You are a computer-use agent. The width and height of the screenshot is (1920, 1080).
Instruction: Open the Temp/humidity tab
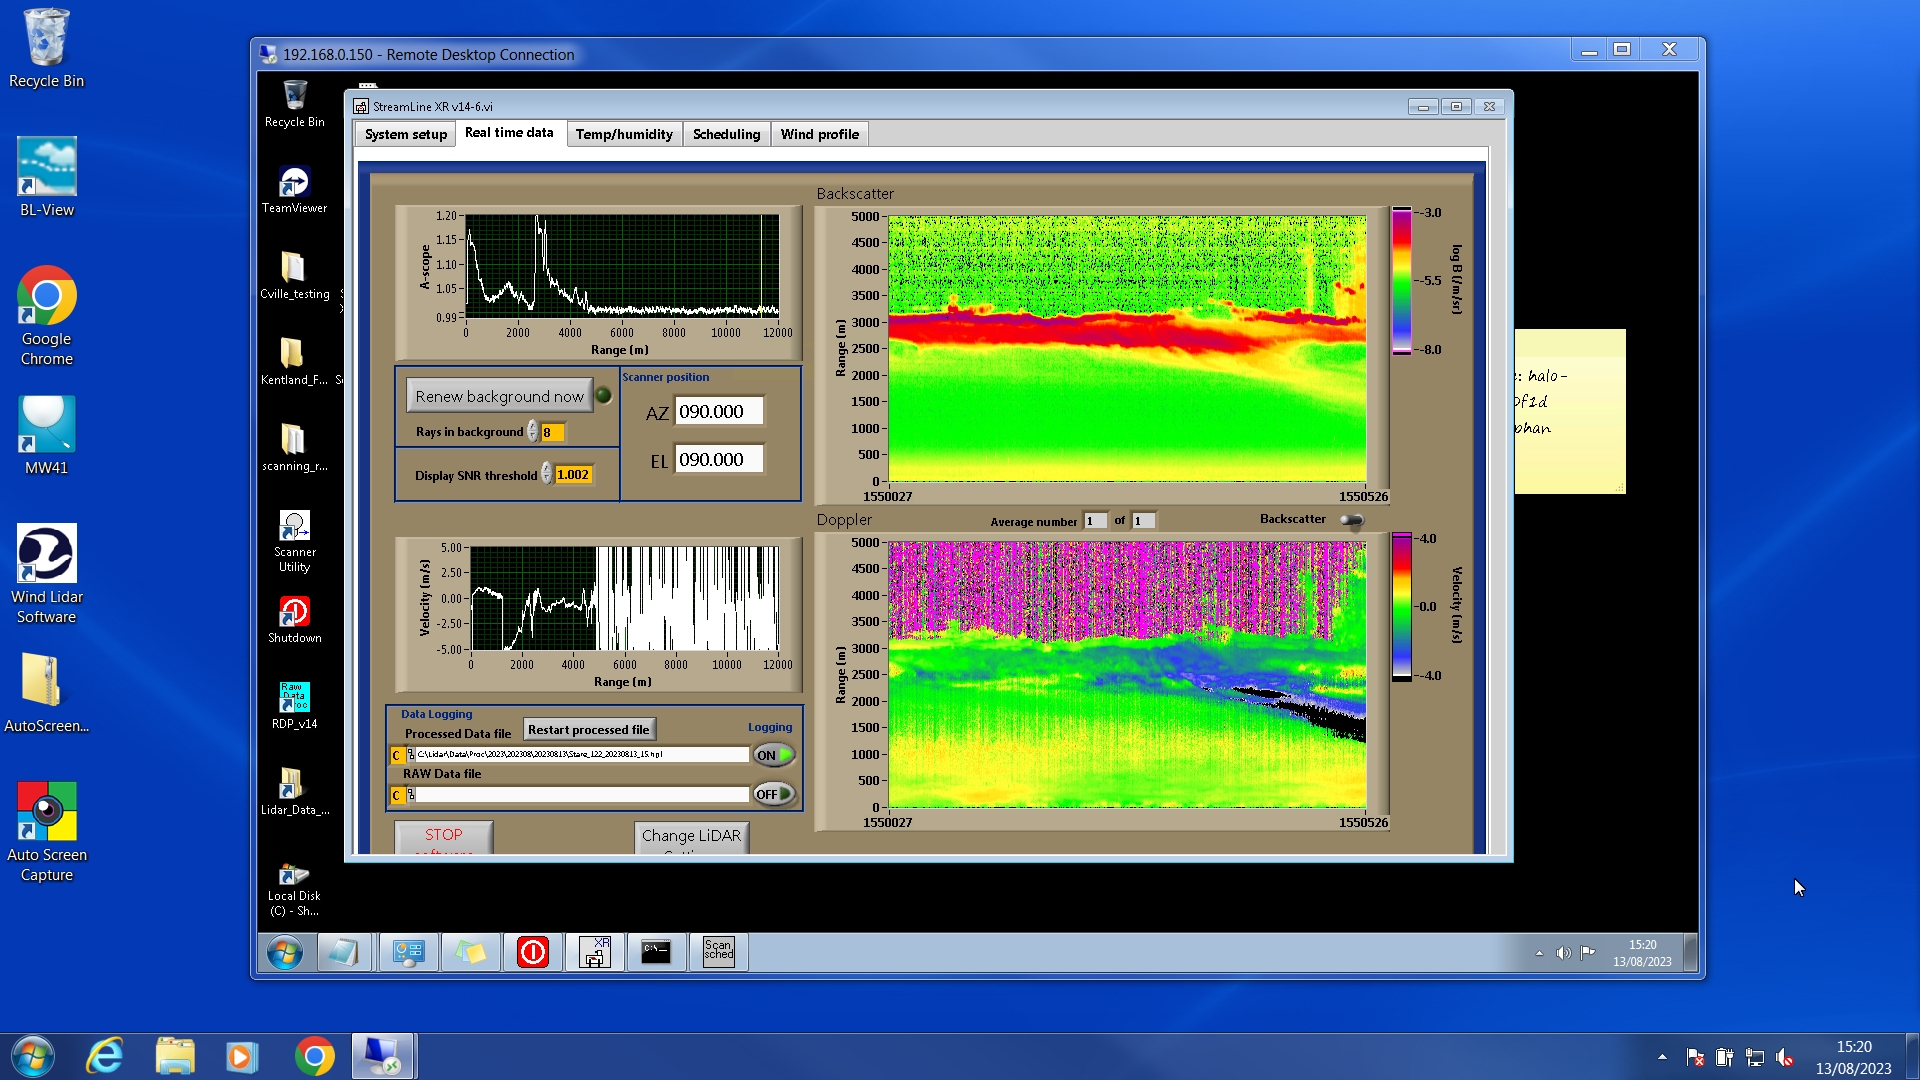click(x=624, y=134)
